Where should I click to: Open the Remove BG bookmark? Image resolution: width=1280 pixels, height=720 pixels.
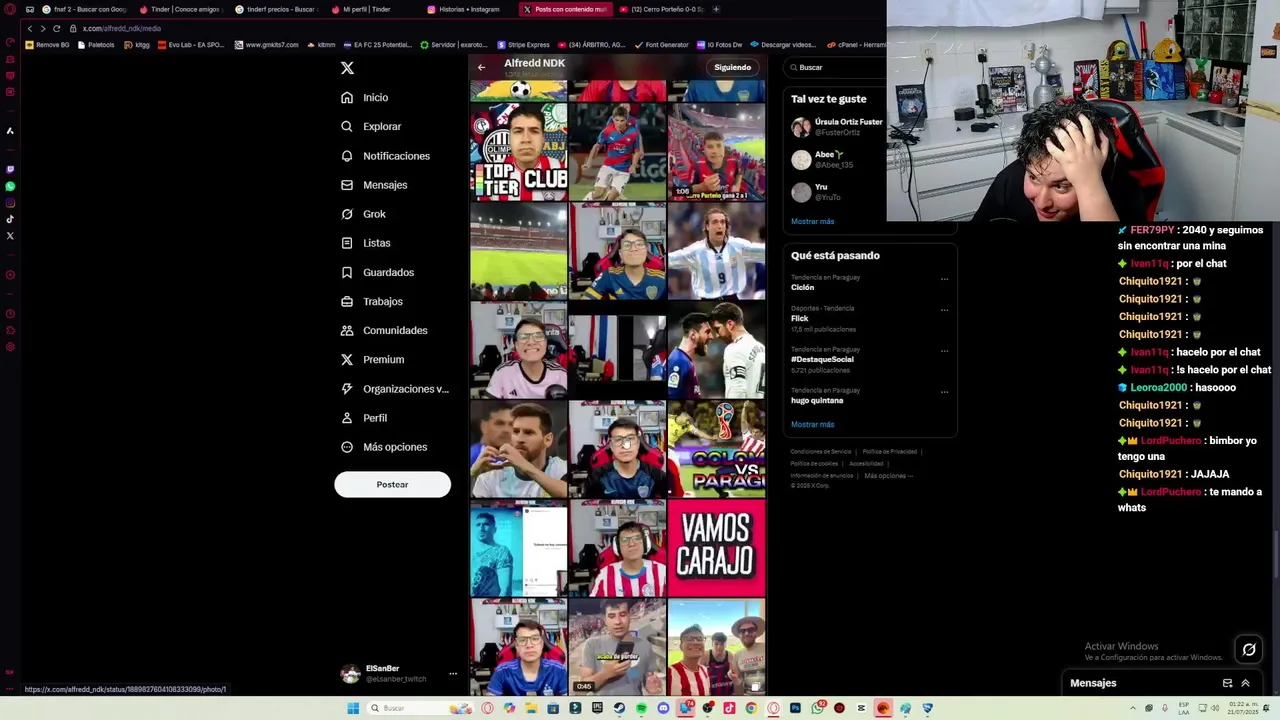[x=48, y=44]
